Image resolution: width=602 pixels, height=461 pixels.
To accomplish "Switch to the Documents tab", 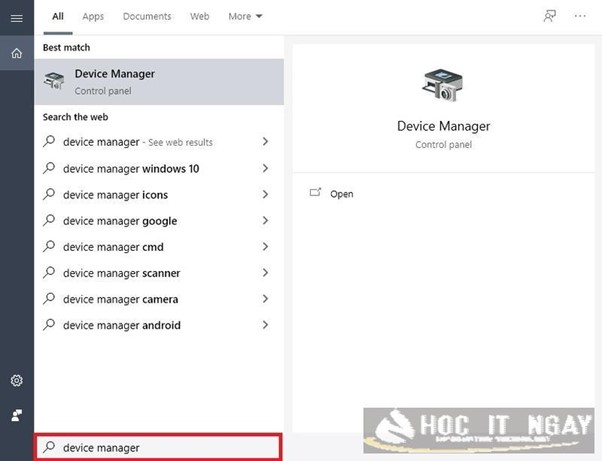I will tap(147, 17).
